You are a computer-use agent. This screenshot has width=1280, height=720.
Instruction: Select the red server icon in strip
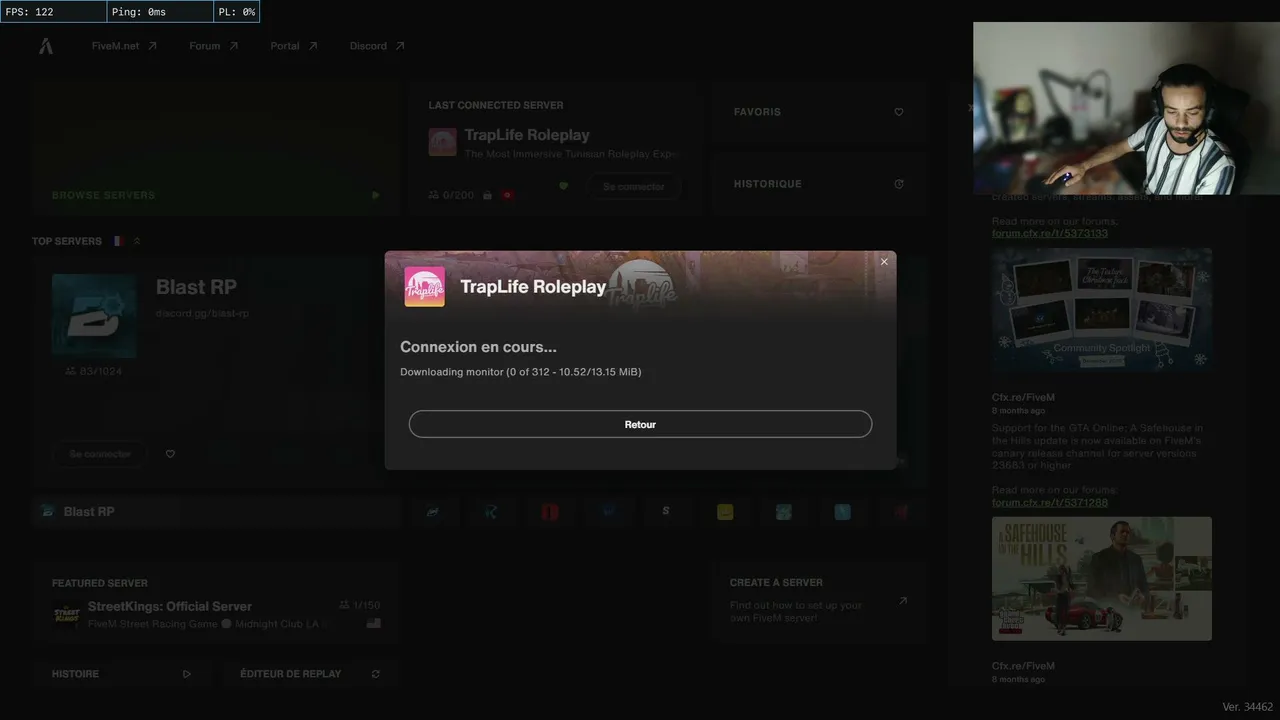(x=550, y=512)
